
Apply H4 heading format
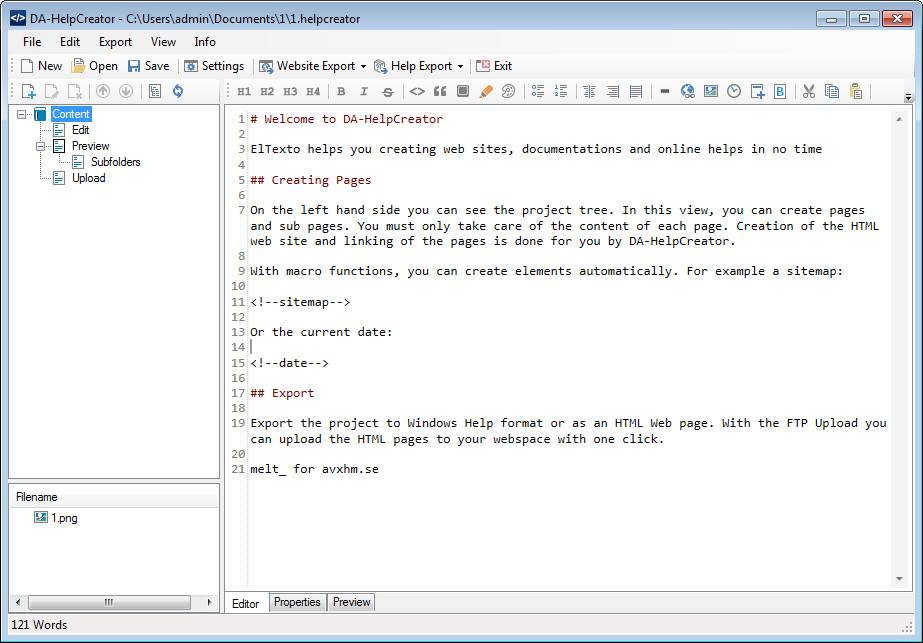pos(313,91)
